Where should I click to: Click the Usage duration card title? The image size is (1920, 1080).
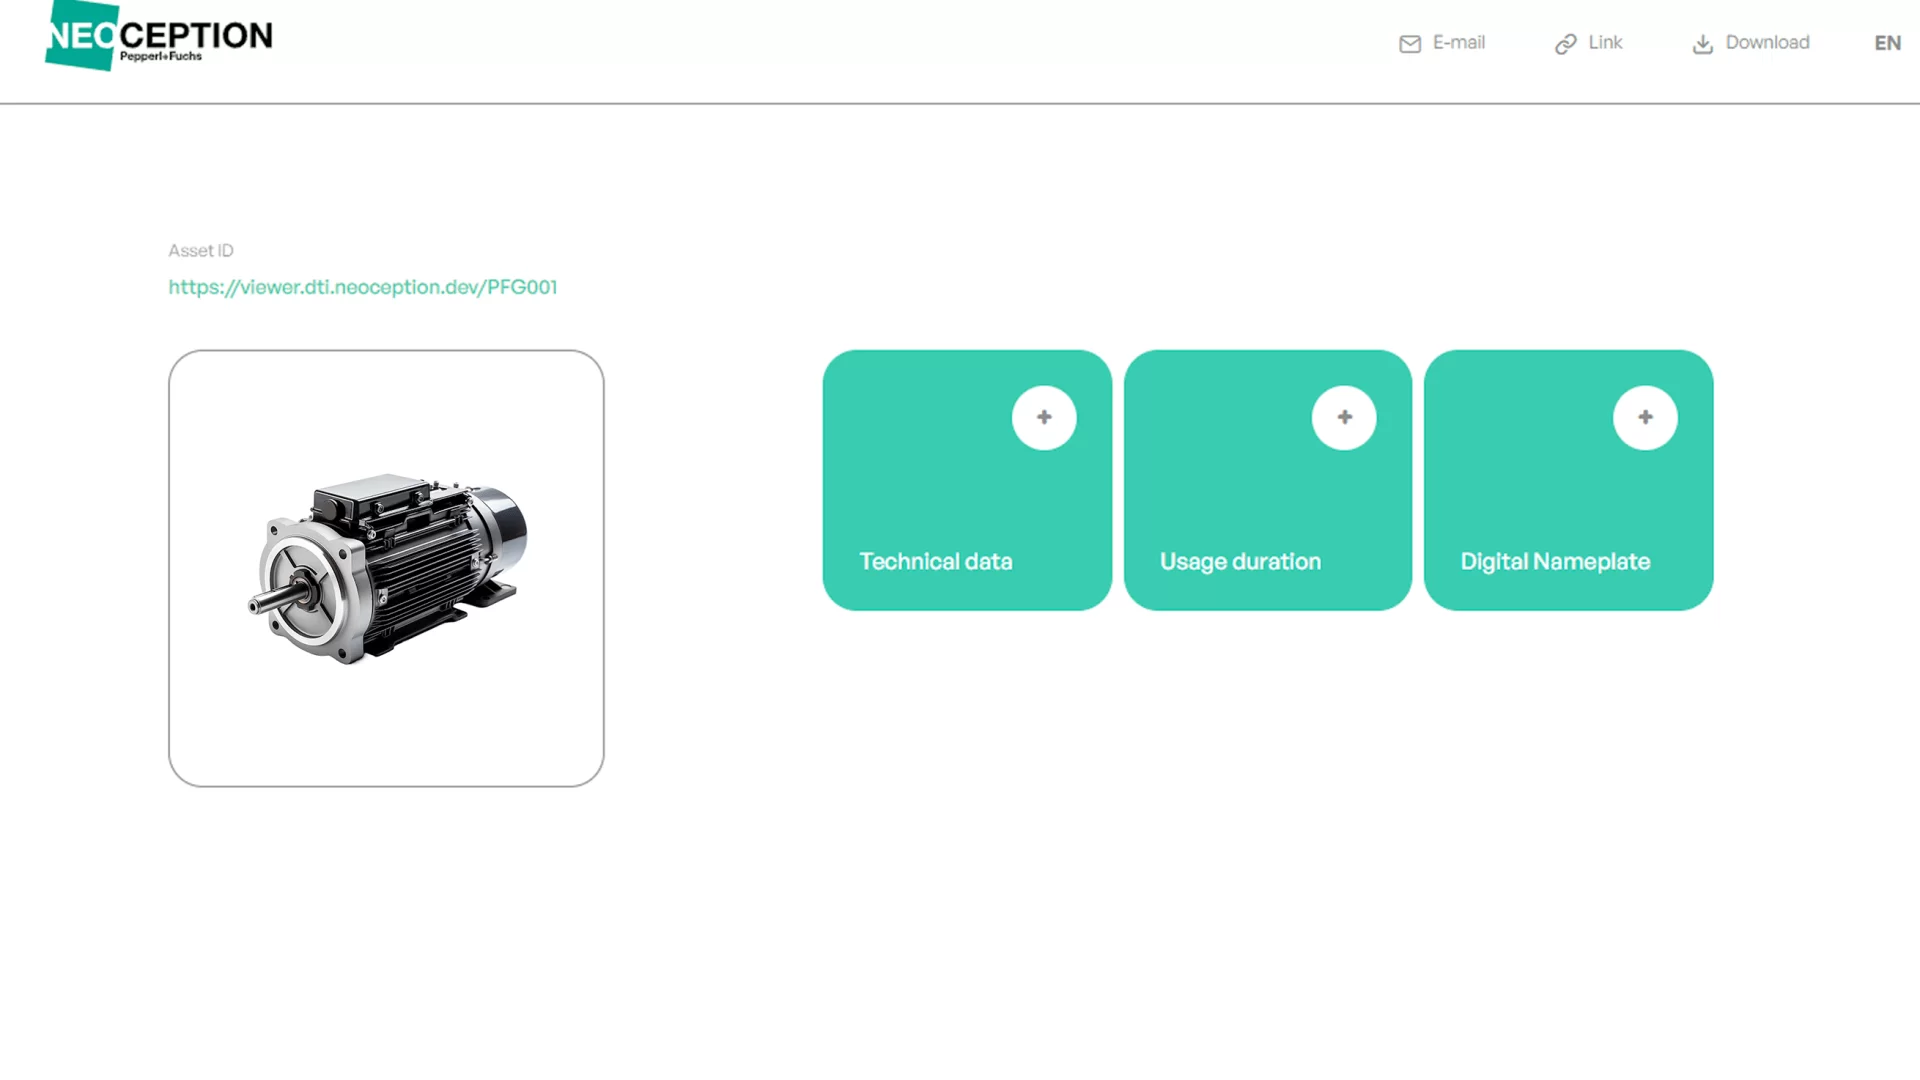point(1240,562)
